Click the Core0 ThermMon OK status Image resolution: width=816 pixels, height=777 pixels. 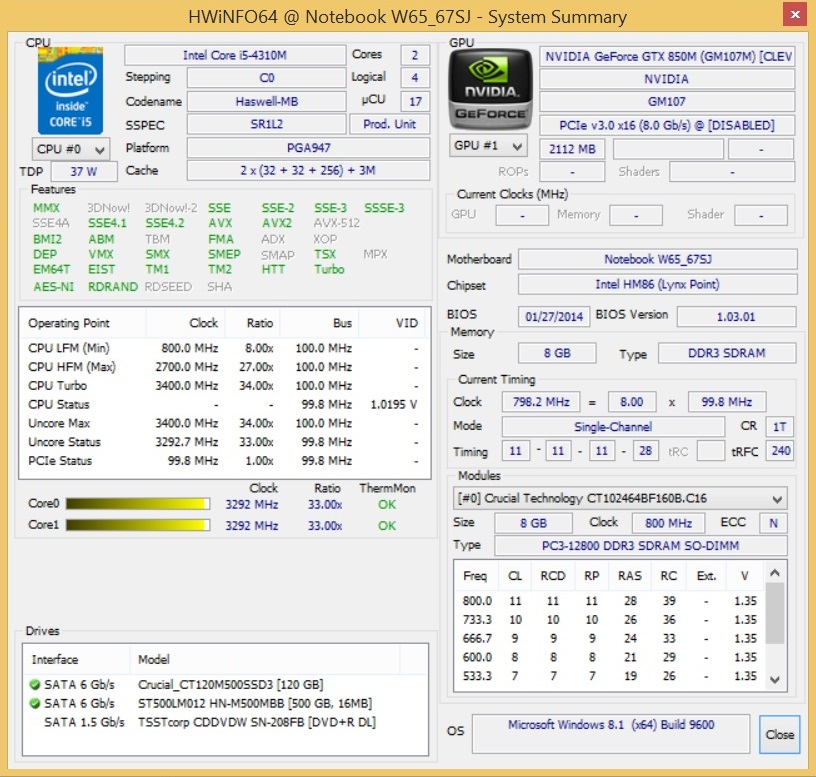(387, 504)
